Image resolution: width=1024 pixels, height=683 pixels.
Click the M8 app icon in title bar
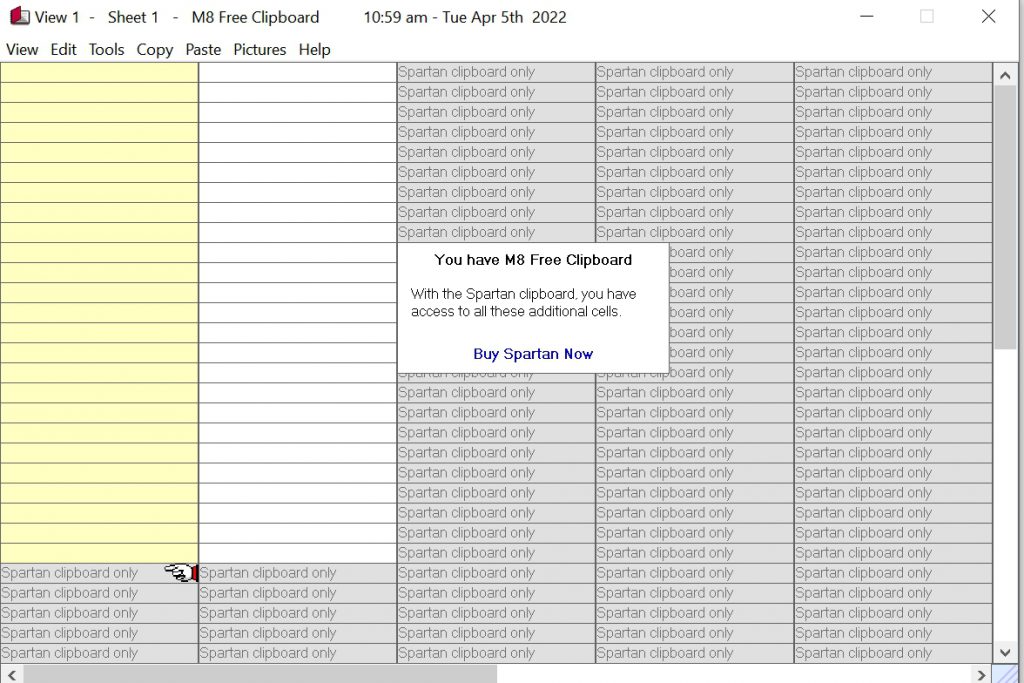click(20, 17)
